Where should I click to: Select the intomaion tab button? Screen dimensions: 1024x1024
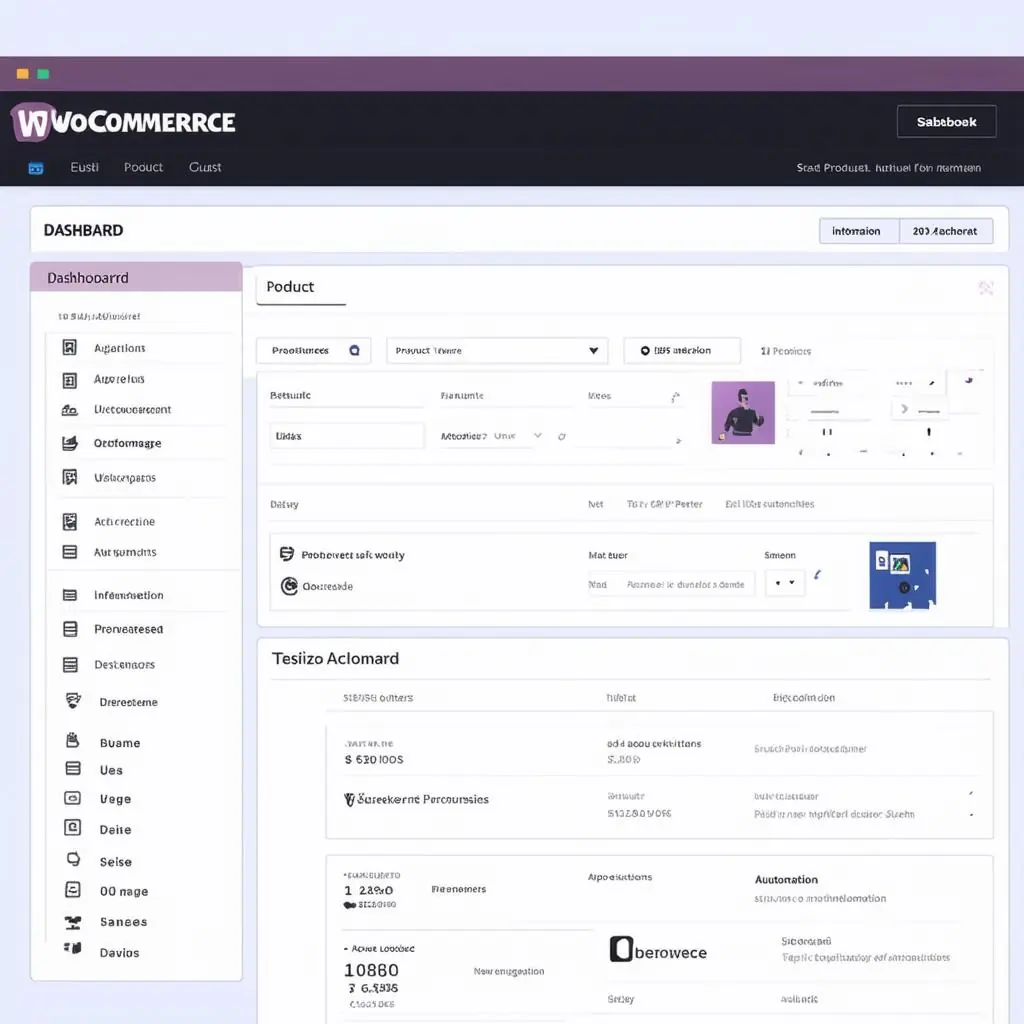point(859,231)
